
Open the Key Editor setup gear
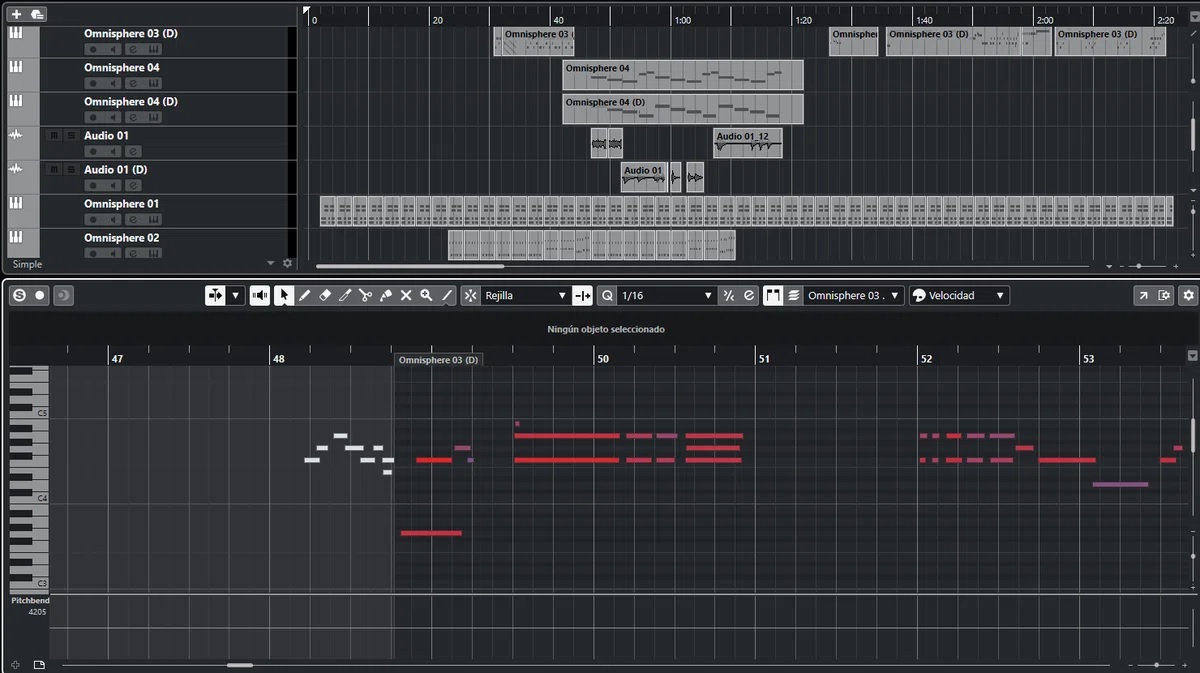tap(1188, 295)
